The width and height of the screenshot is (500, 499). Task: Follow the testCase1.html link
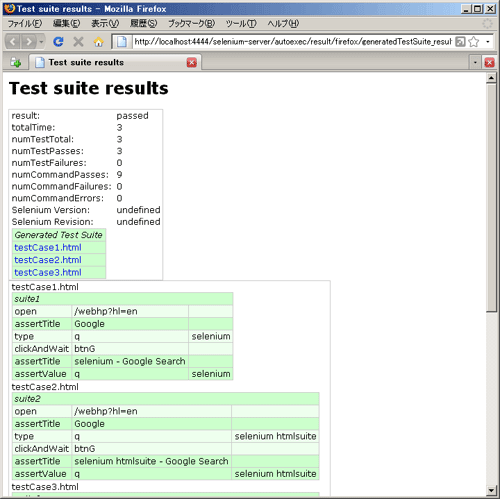(48, 248)
